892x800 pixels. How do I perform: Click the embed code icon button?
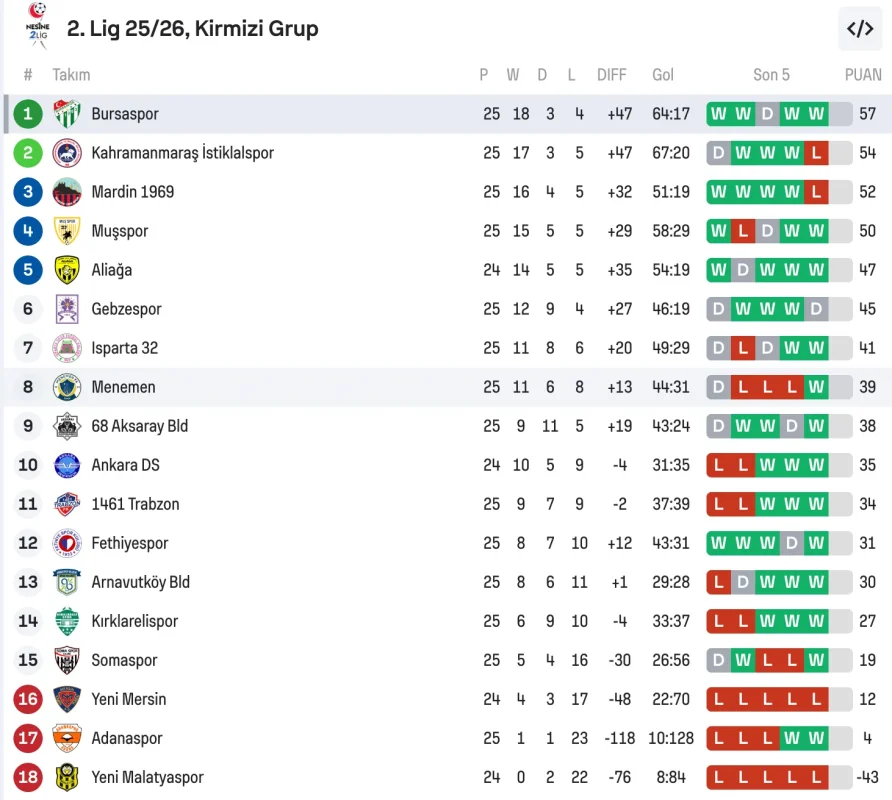click(860, 29)
